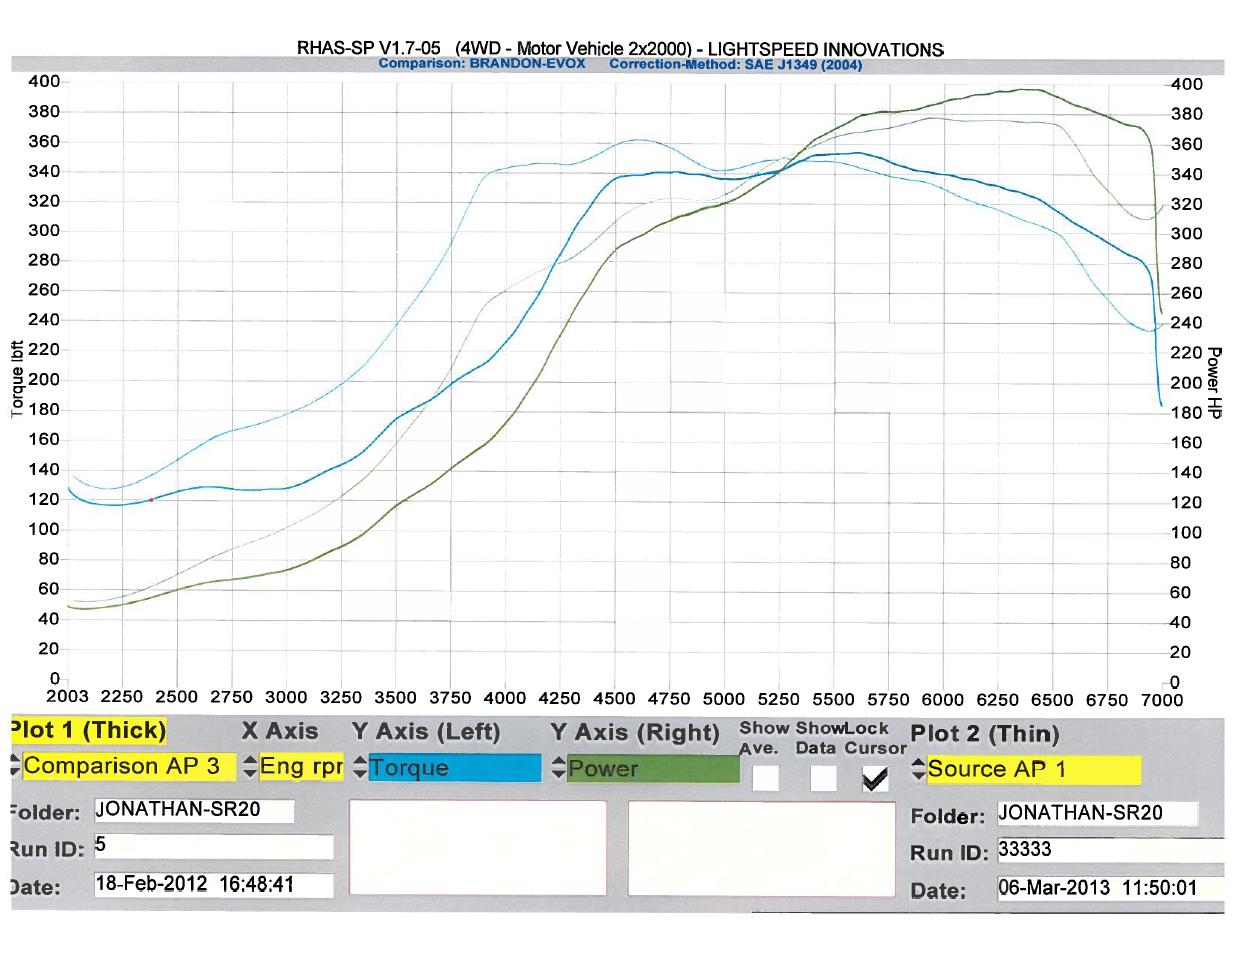Click the Plot 1 (Thick) label

coord(88,730)
